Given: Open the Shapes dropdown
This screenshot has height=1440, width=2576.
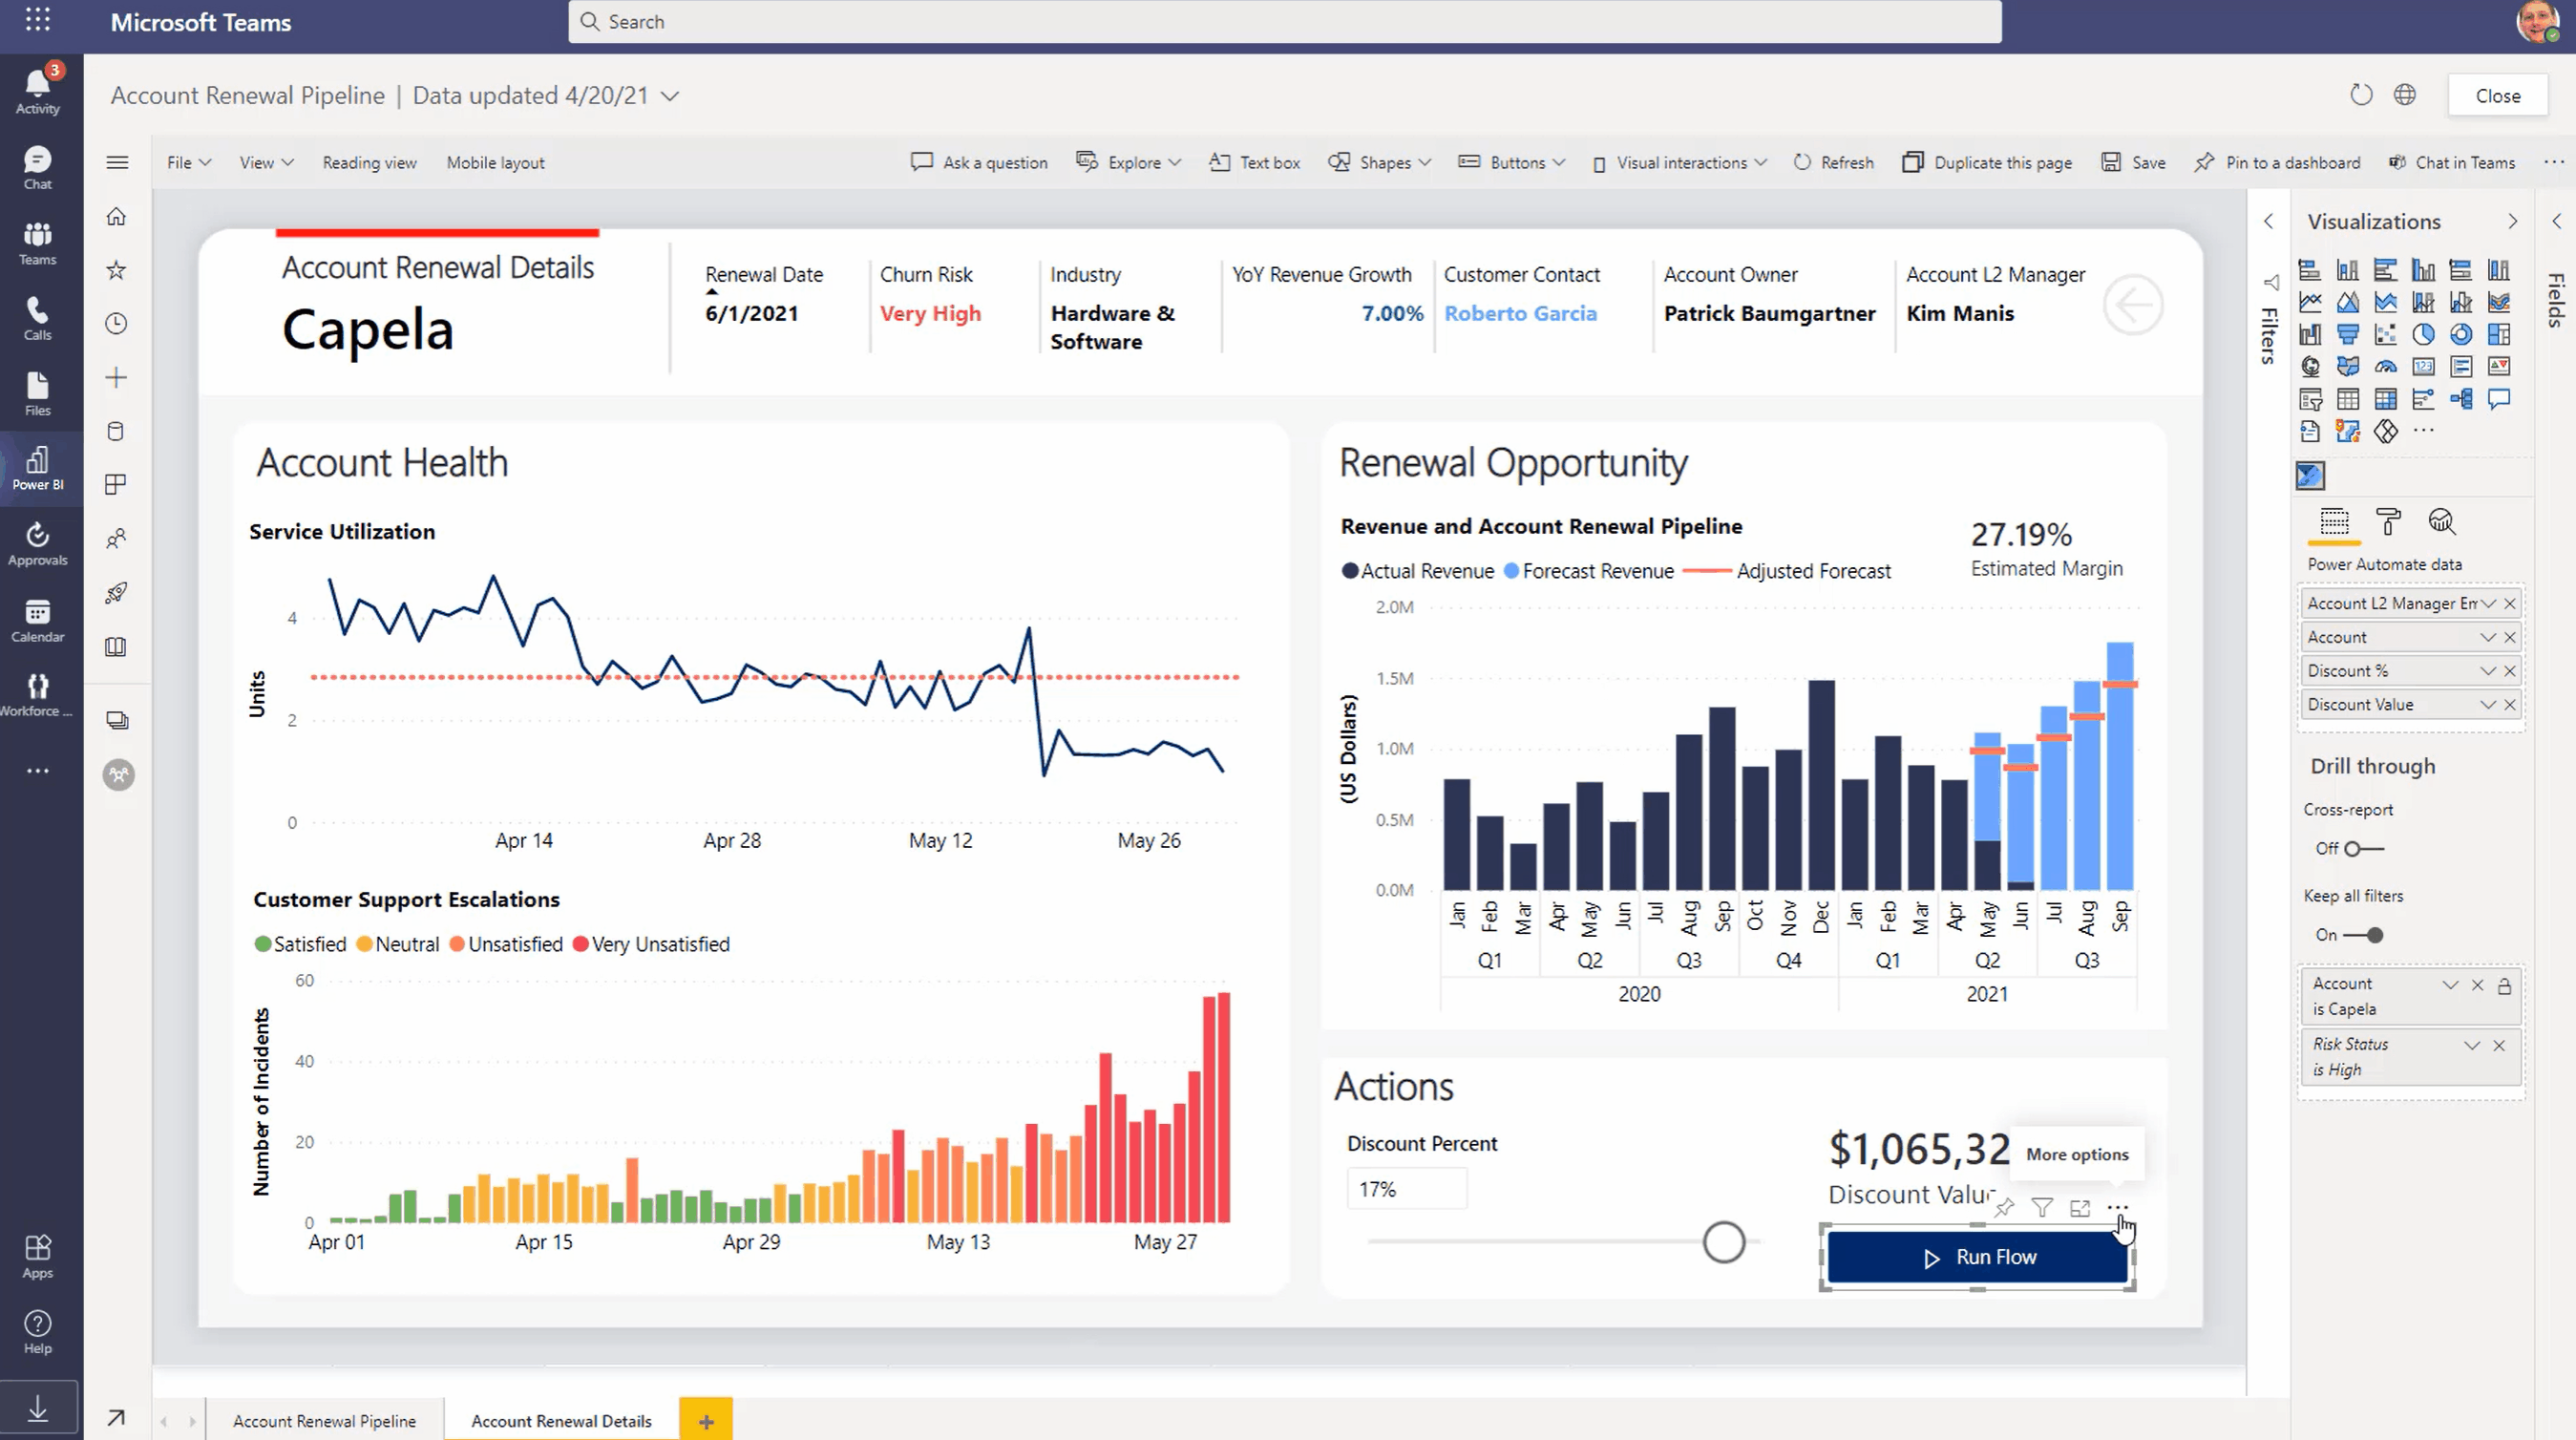Looking at the screenshot, I should [1380, 162].
